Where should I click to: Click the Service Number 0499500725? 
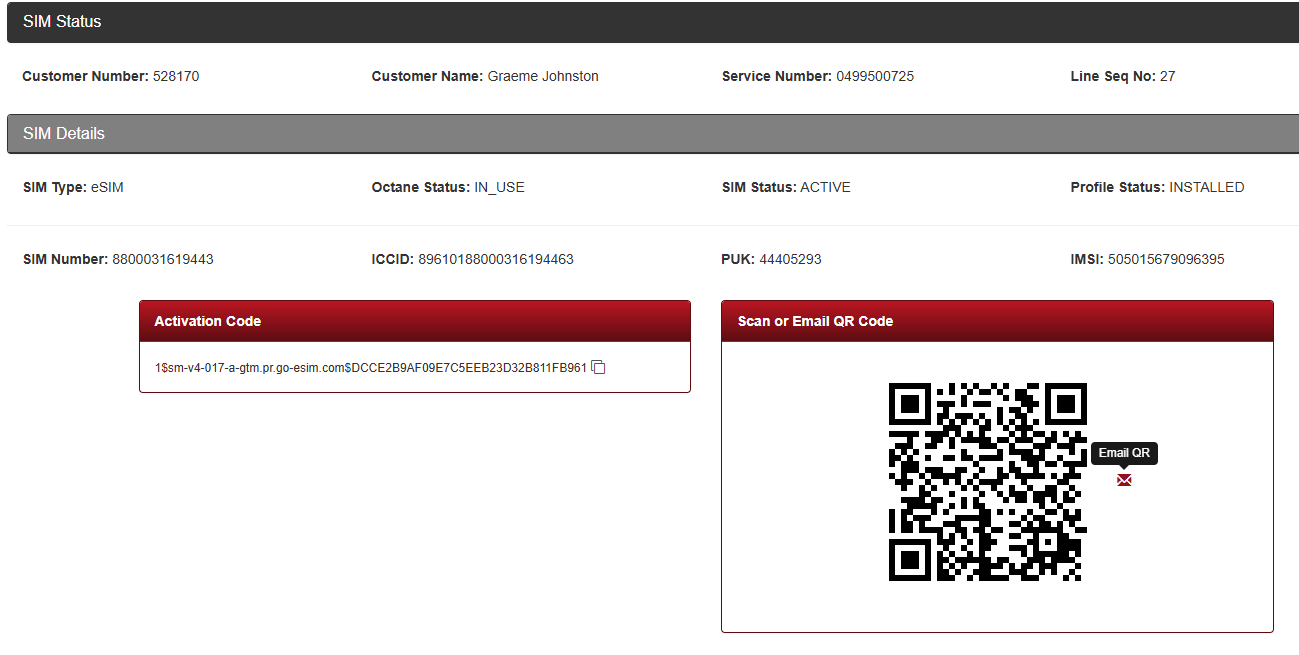click(875, 76)
